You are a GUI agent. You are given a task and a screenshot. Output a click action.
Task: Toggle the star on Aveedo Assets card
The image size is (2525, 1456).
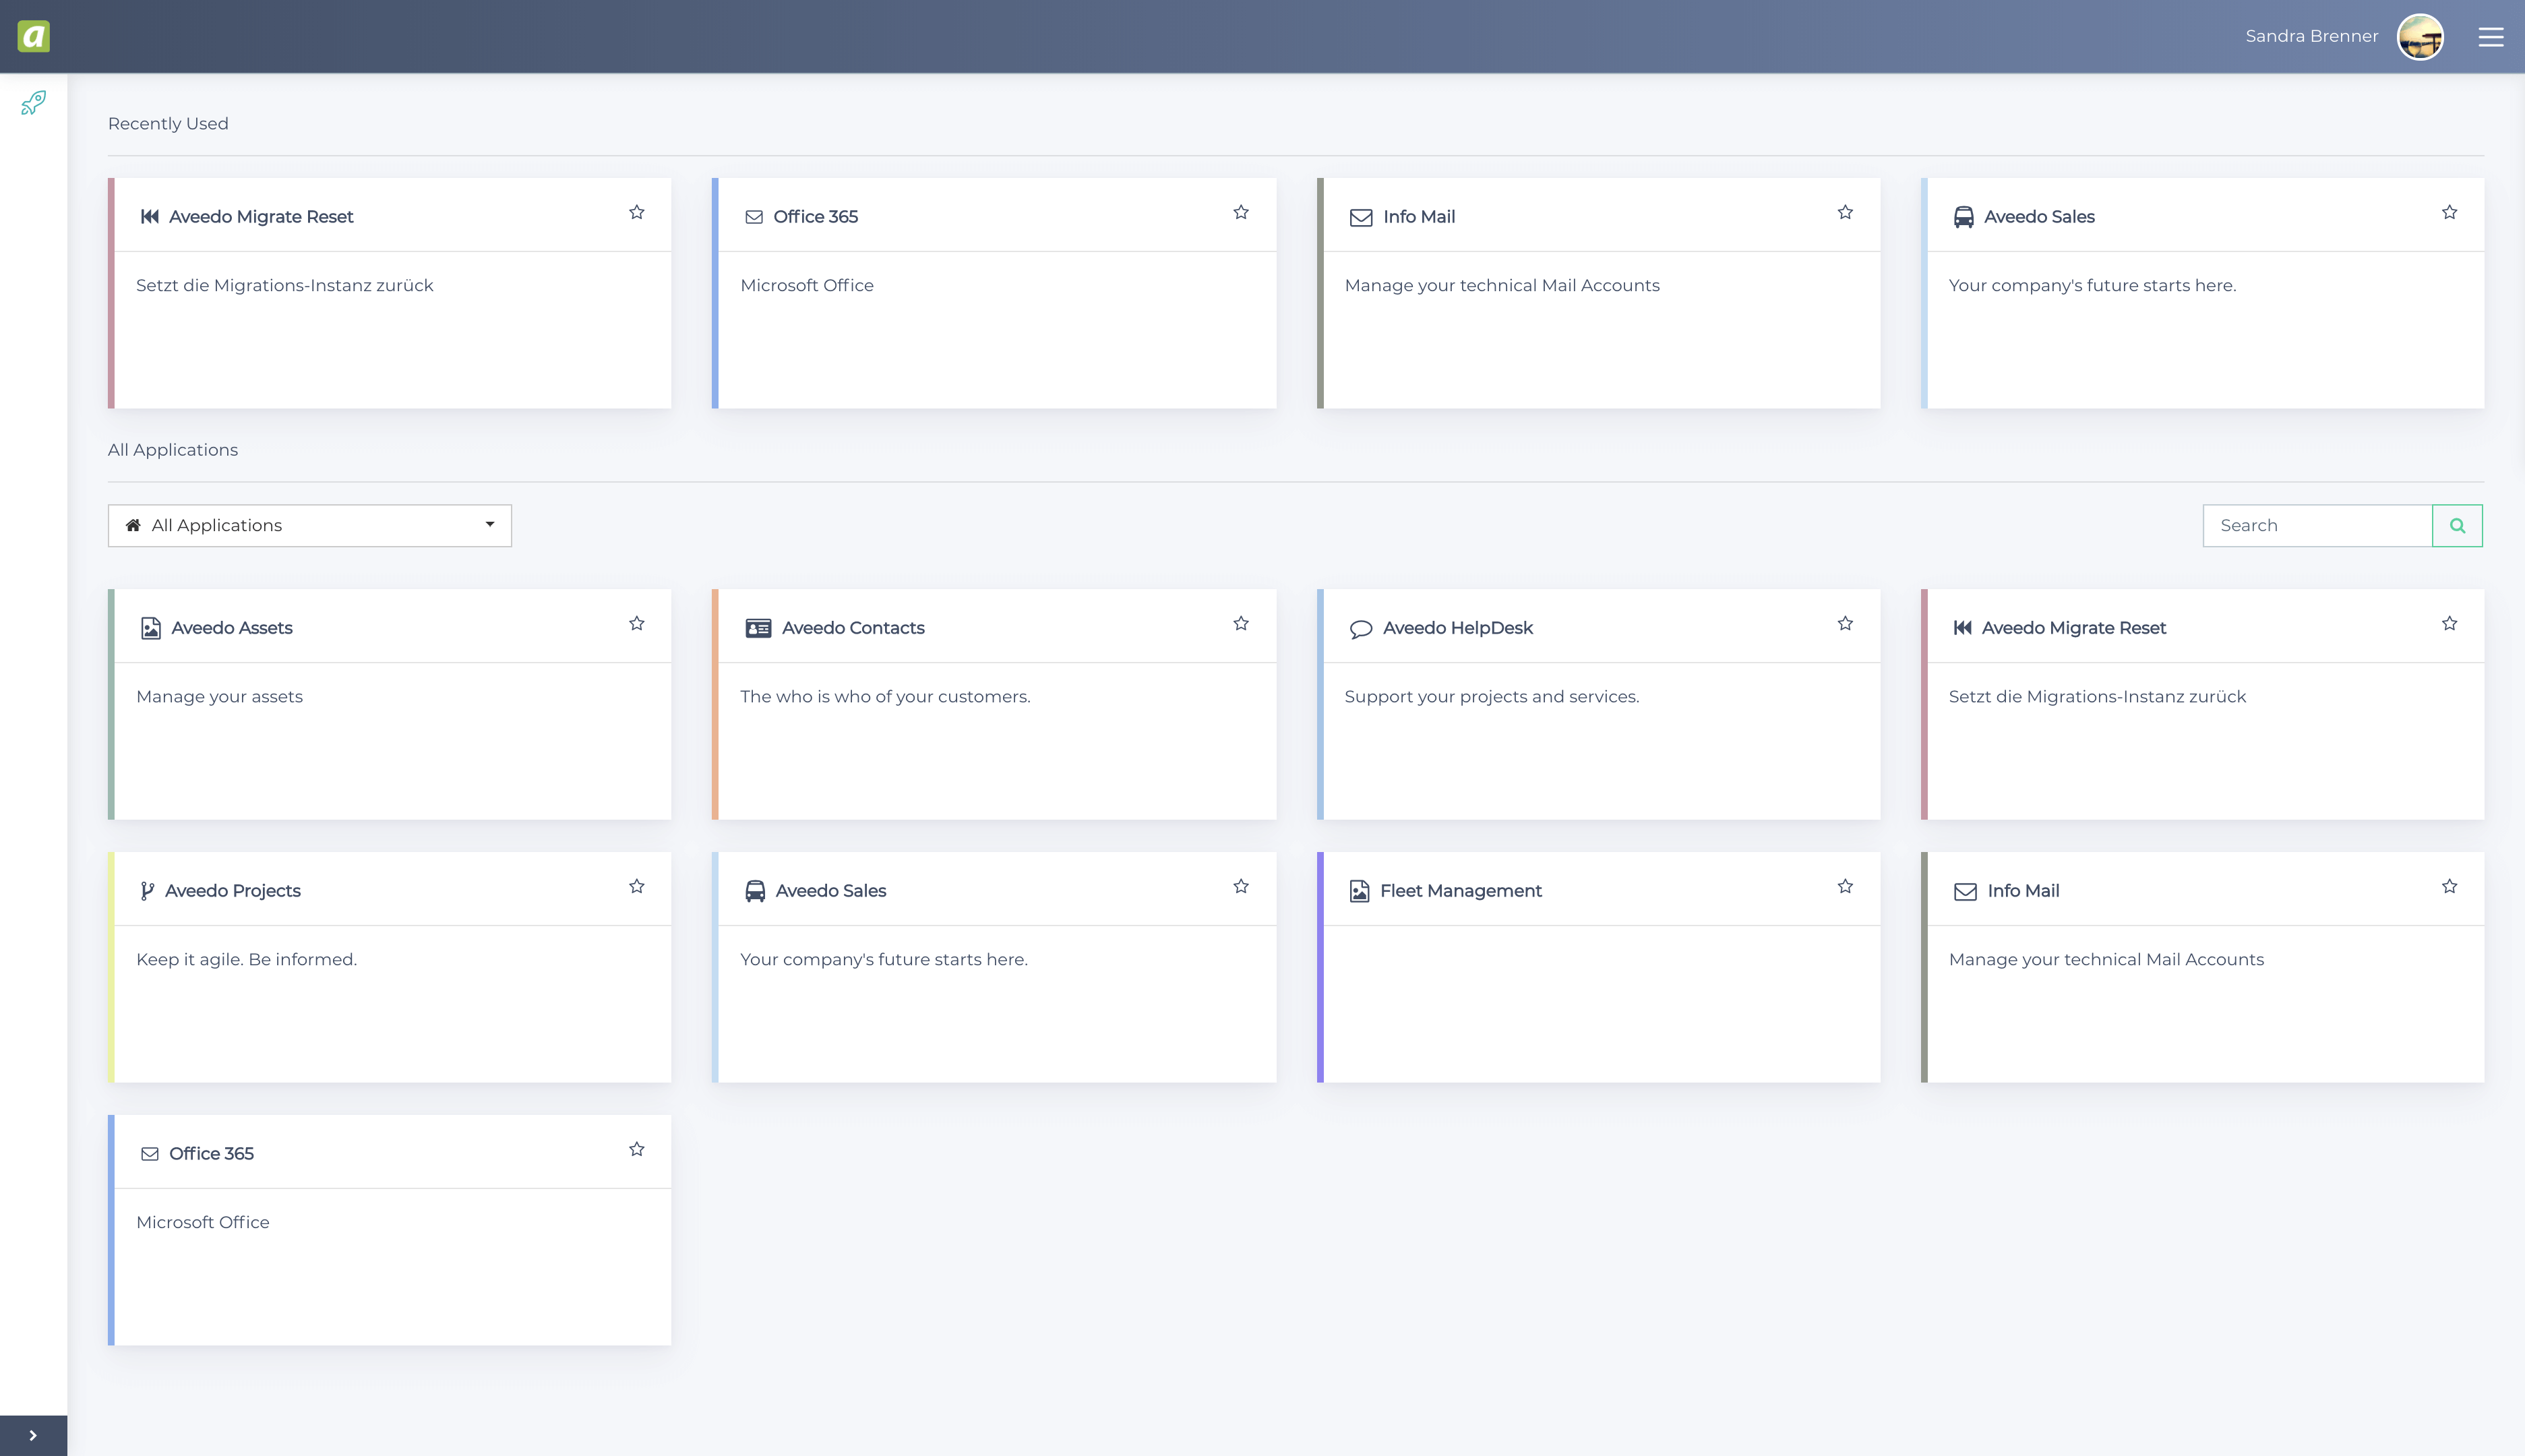coord(637,623)
